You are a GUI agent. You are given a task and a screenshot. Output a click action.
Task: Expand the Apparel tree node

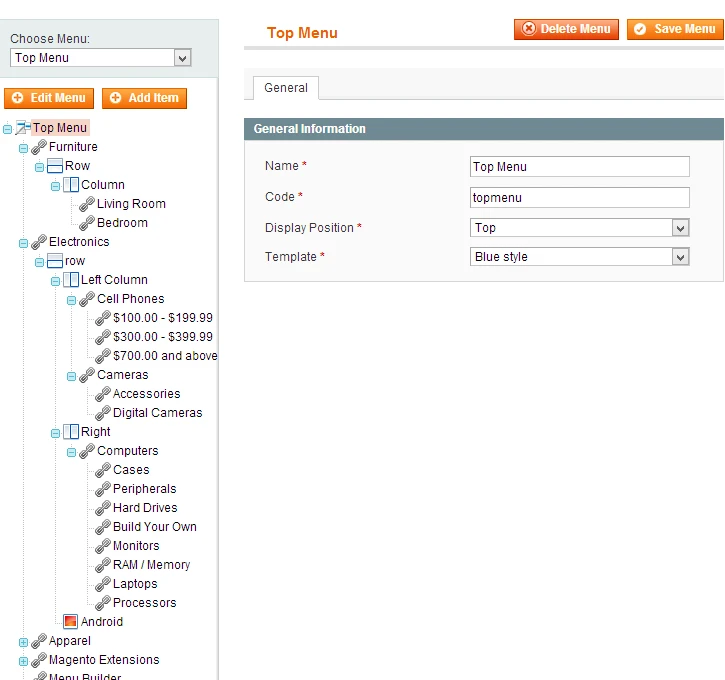click(24, 641)
